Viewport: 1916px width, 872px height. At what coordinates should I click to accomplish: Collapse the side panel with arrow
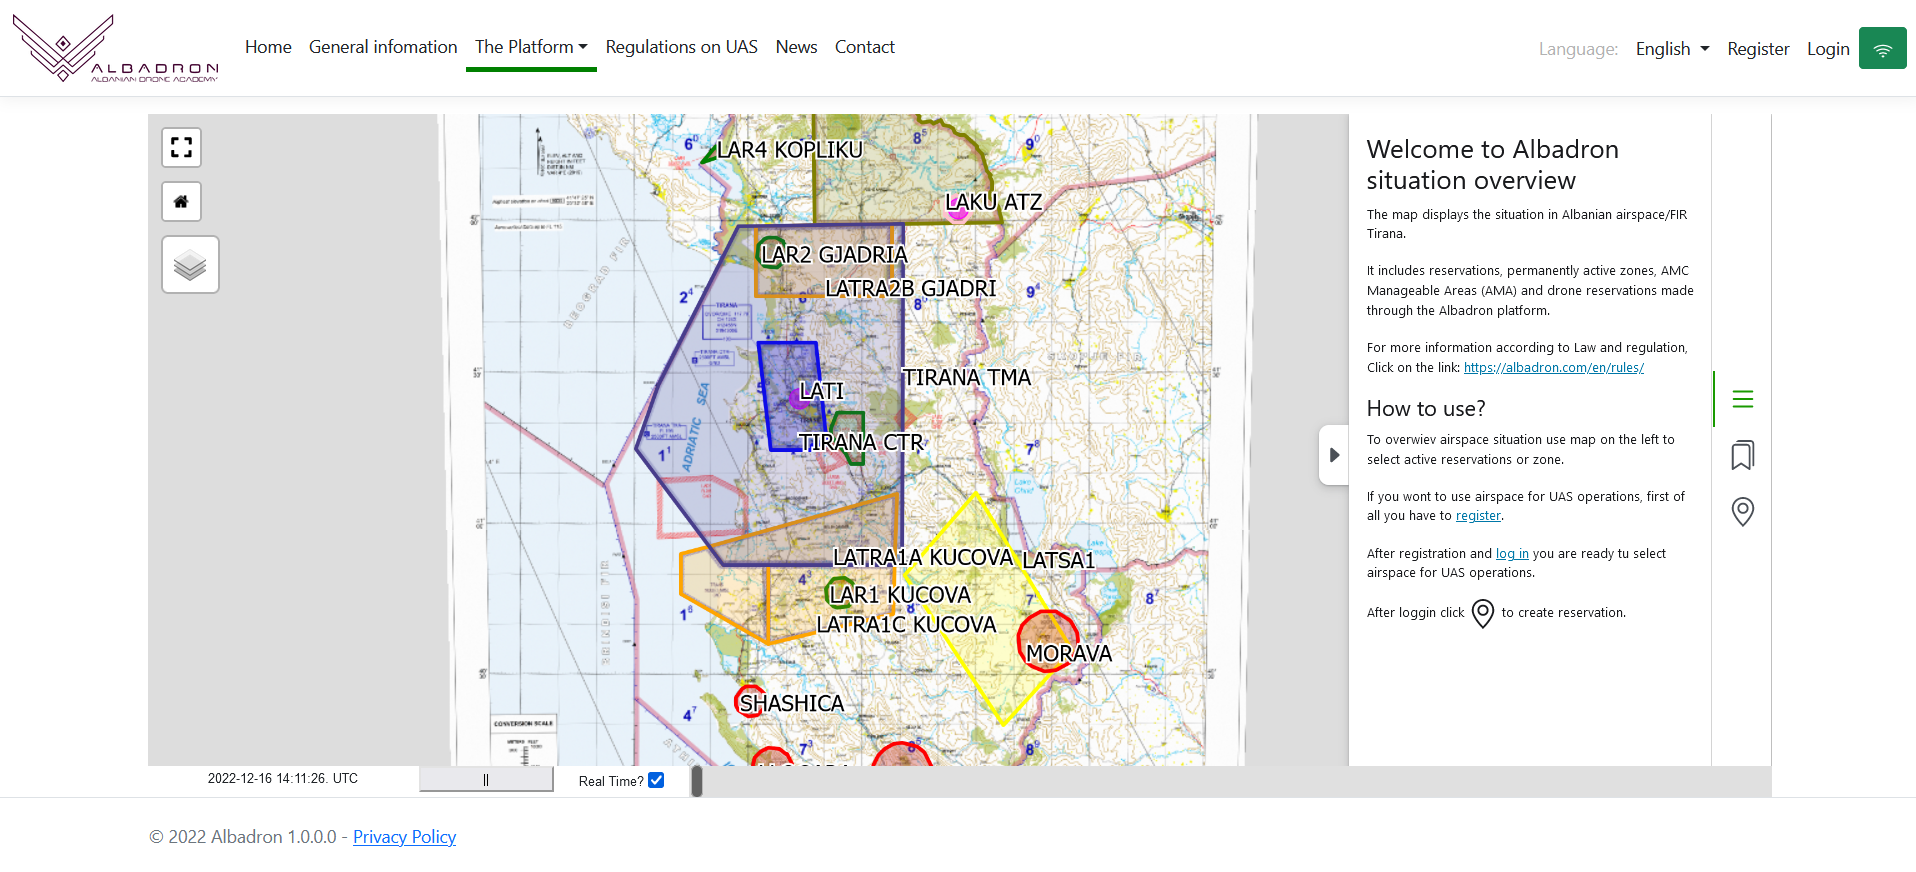coord(1334,455)
